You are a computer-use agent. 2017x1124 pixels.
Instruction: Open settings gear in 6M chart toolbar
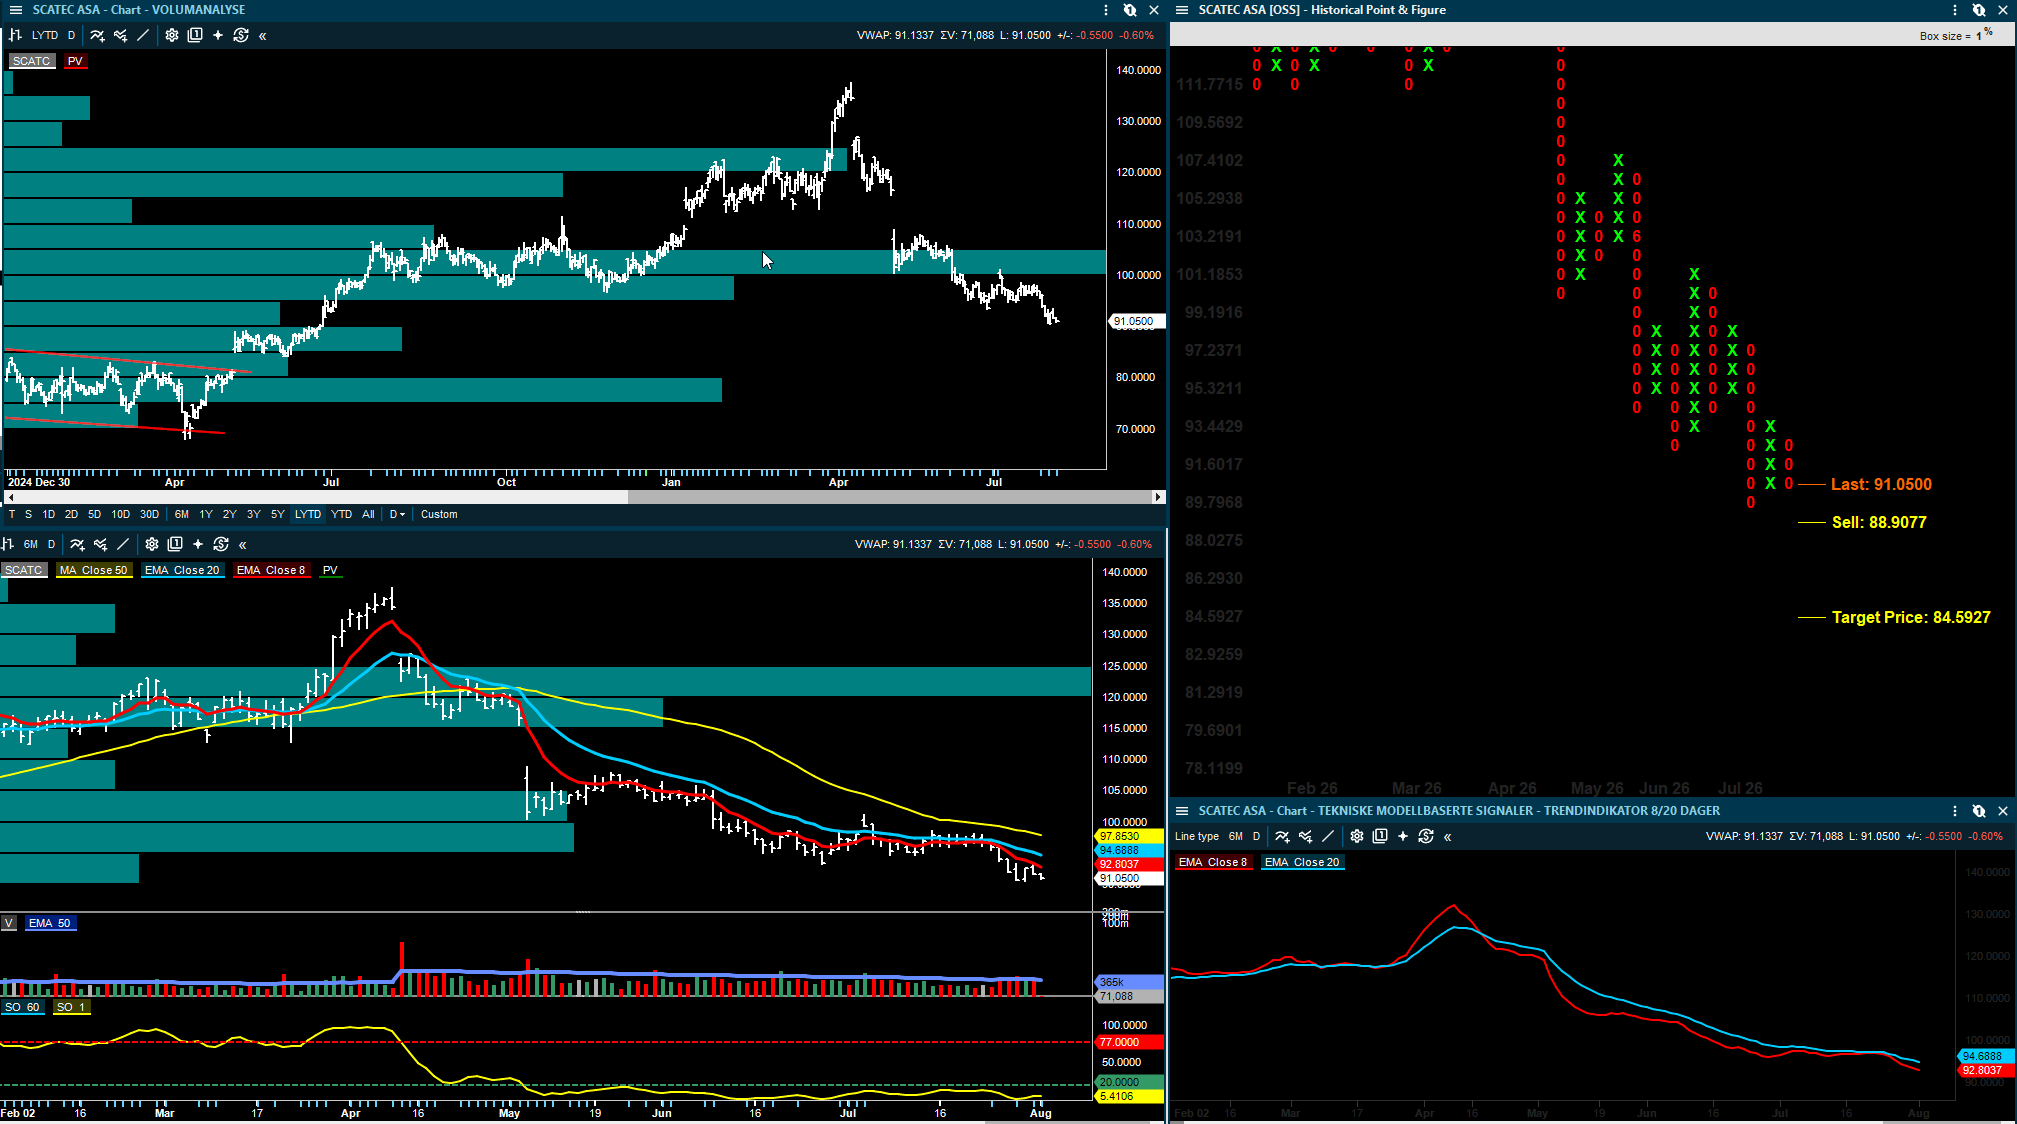(152, 544)
